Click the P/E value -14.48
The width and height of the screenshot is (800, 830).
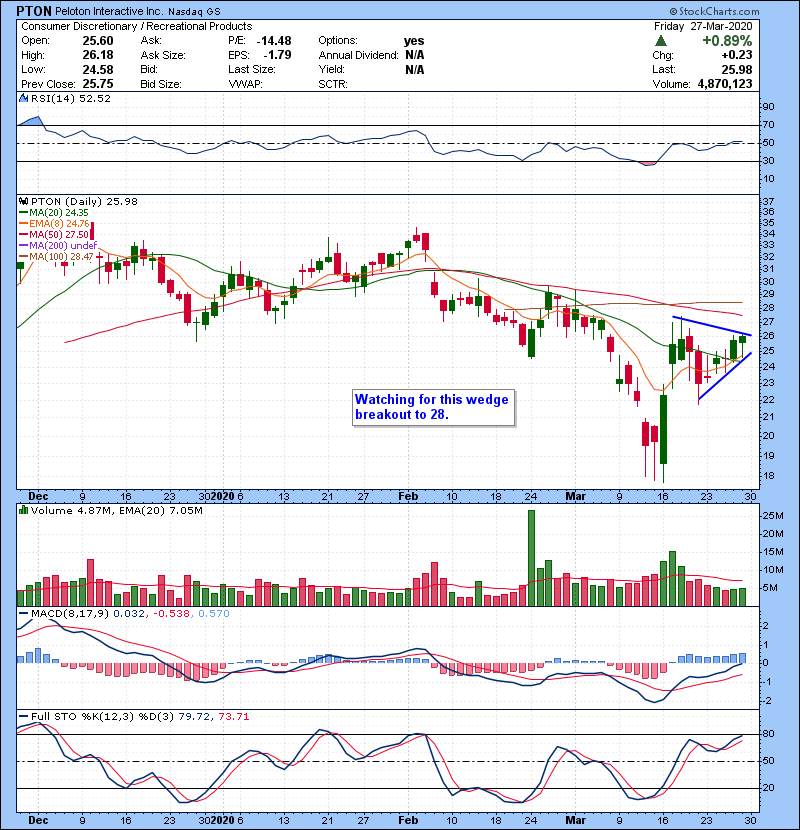coord(274,41)
